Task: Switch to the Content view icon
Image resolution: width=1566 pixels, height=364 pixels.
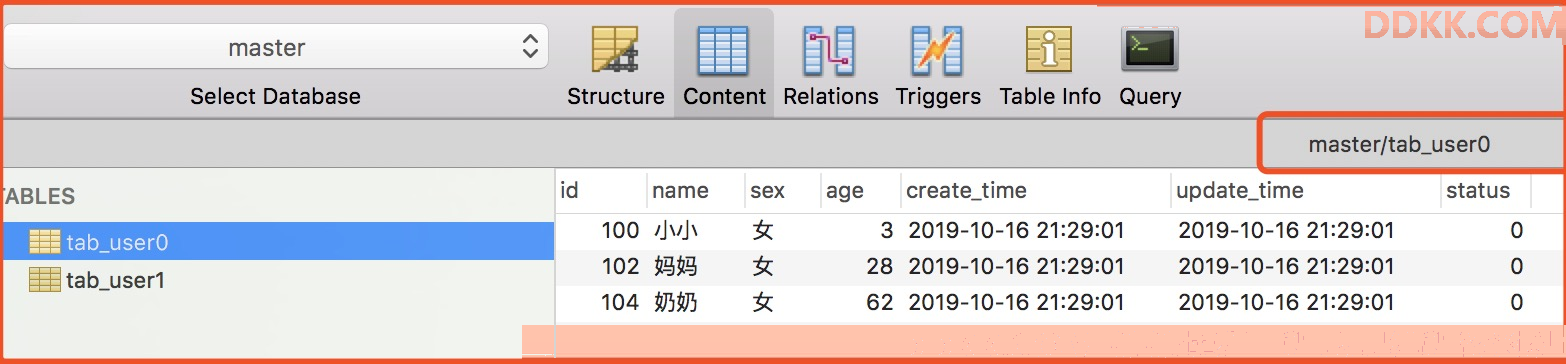Action: click(723, 50)
